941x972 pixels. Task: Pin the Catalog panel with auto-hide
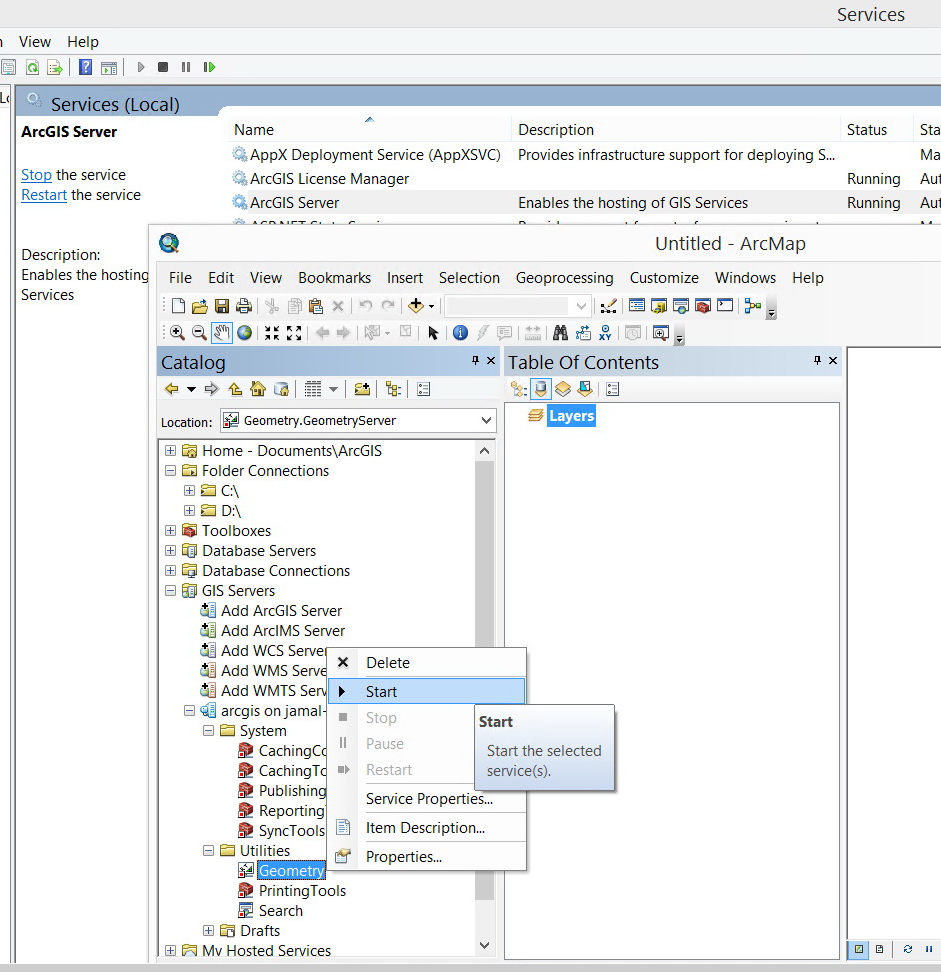[x=475, y=360]
